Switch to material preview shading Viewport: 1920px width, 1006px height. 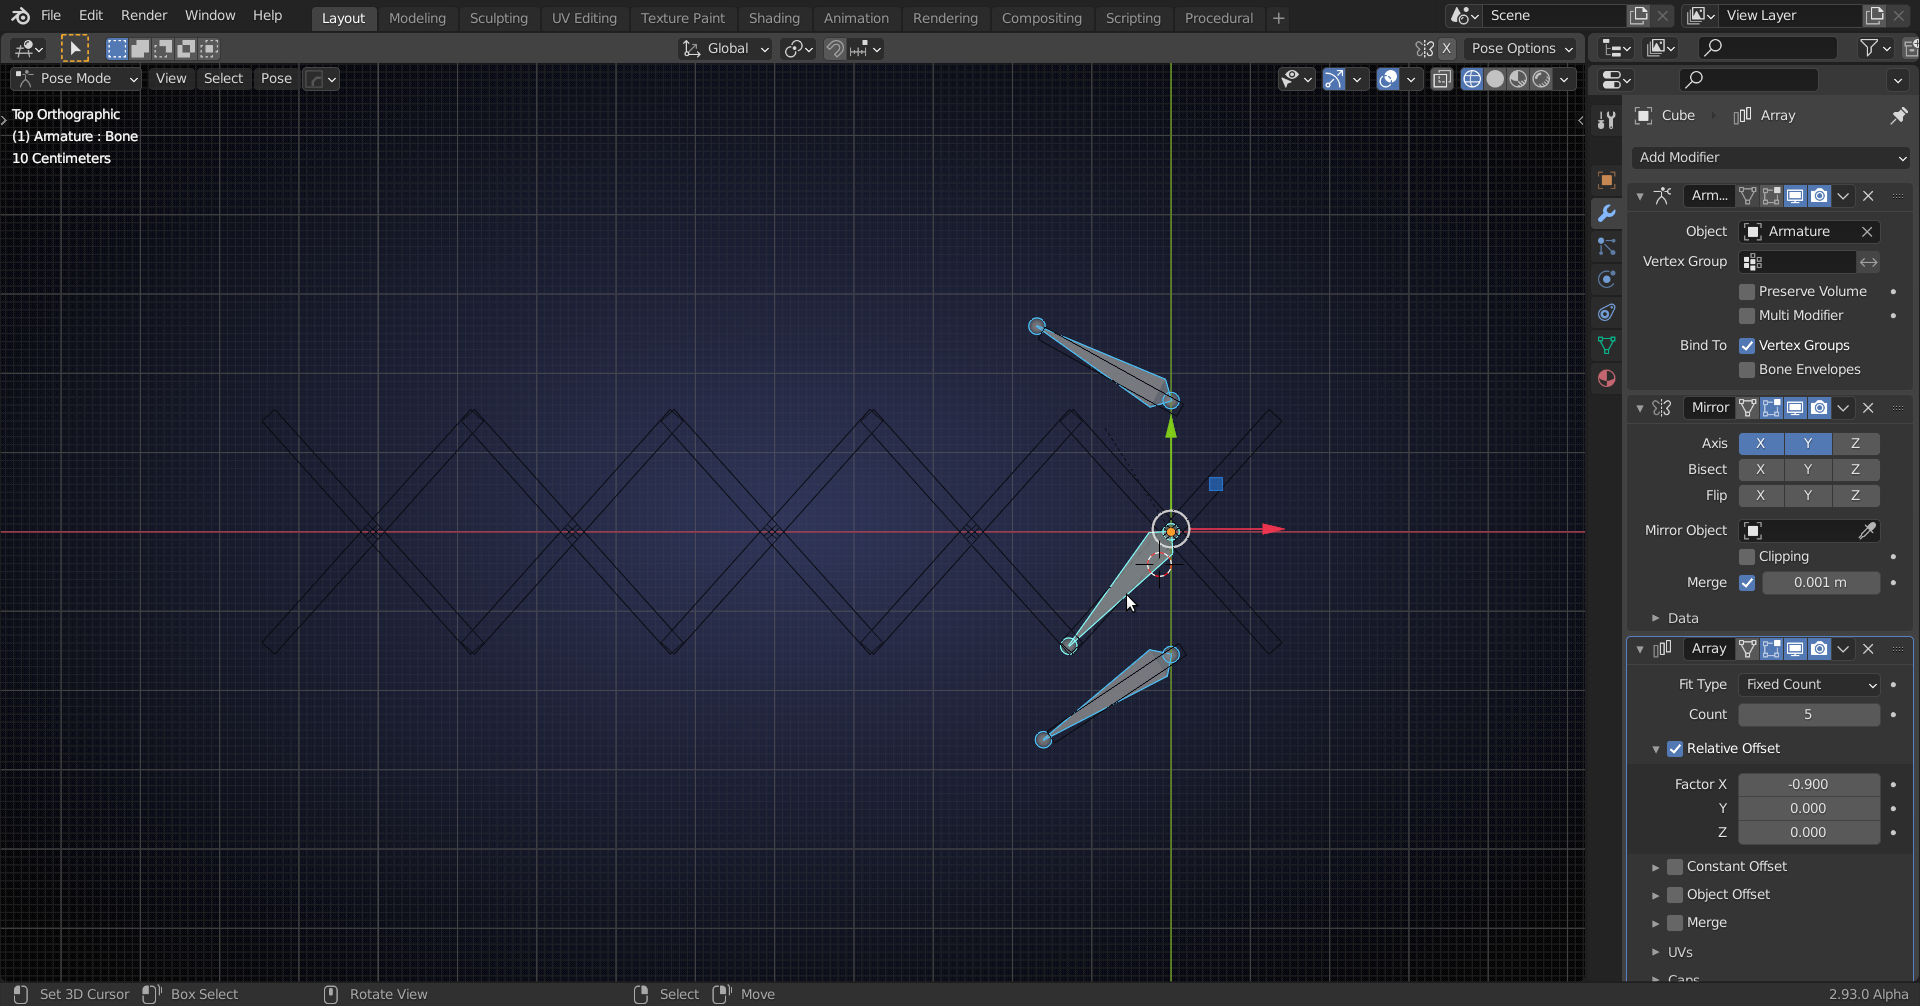click(1518, 79)
